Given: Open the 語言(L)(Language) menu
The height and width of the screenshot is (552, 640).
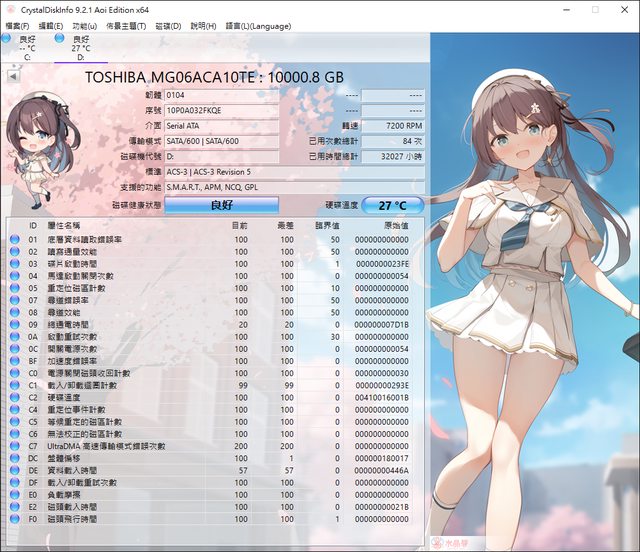Looking at the screenshot, I should point(258,25).
